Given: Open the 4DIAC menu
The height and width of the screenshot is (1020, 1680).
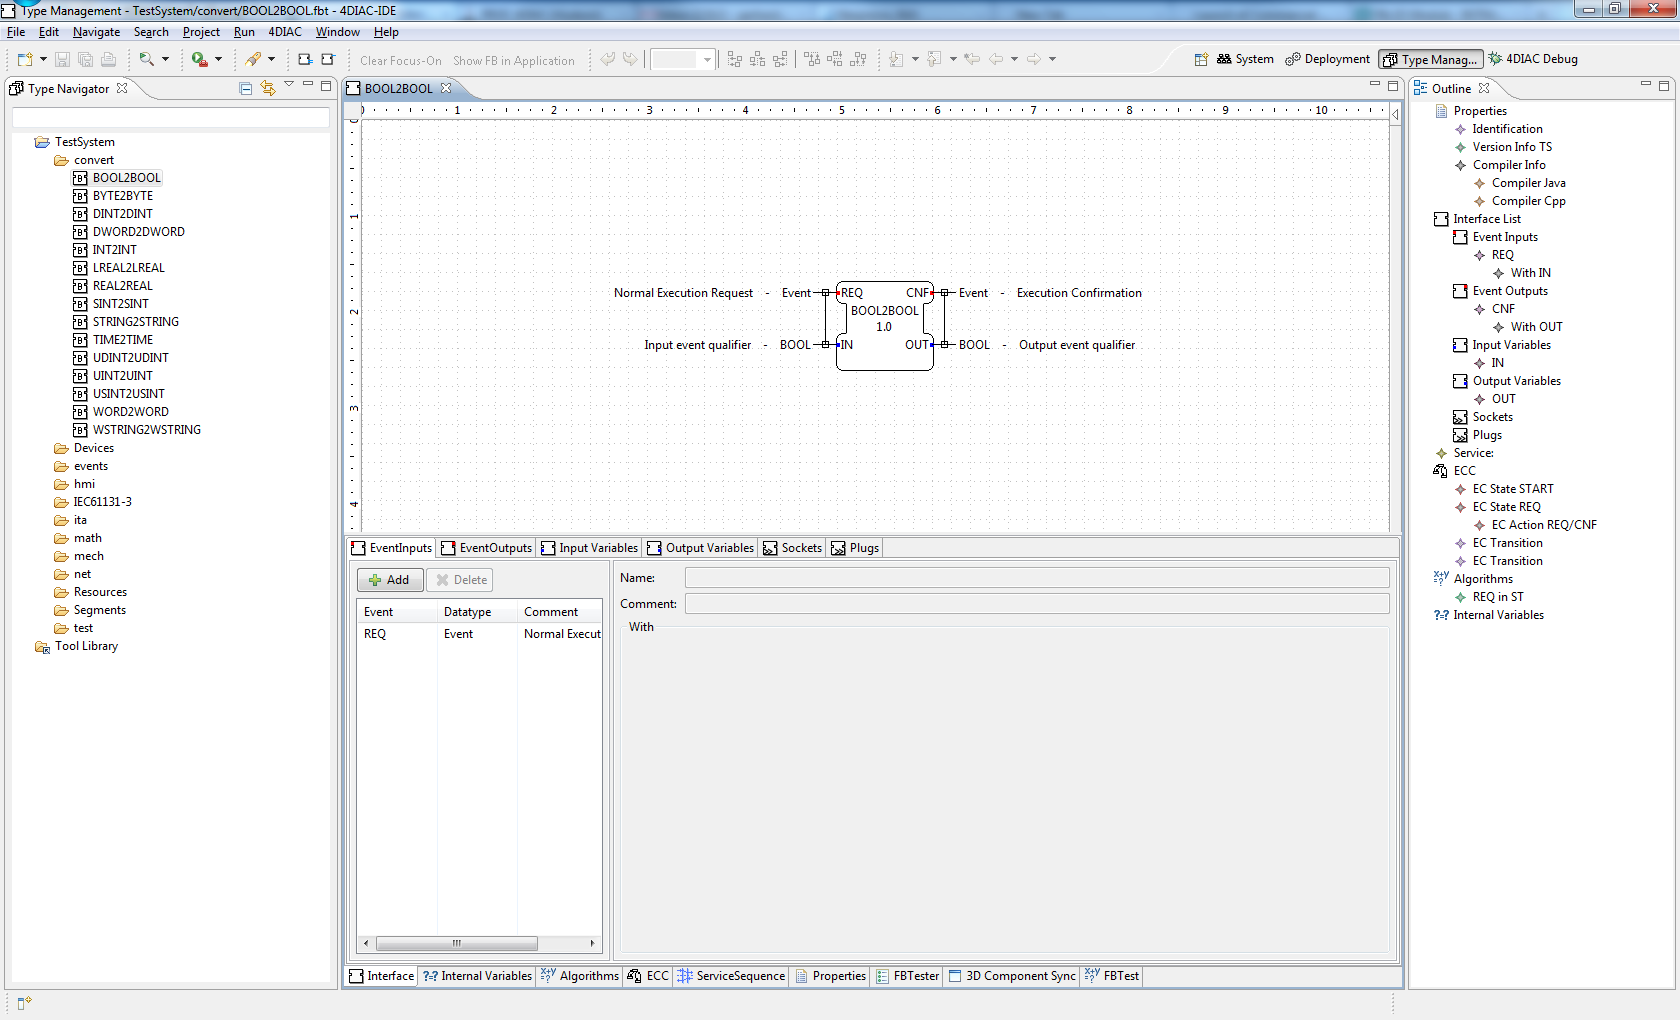Looking at the screenshot, I should point(285,32).
